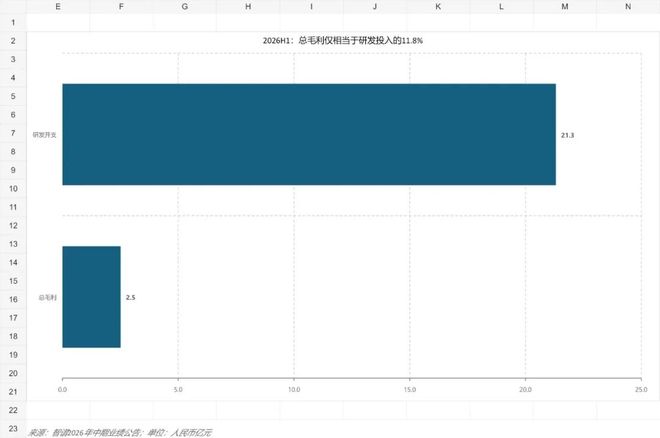
Task: Click the 总毛利 category label
Action: [x=48, y=297]
